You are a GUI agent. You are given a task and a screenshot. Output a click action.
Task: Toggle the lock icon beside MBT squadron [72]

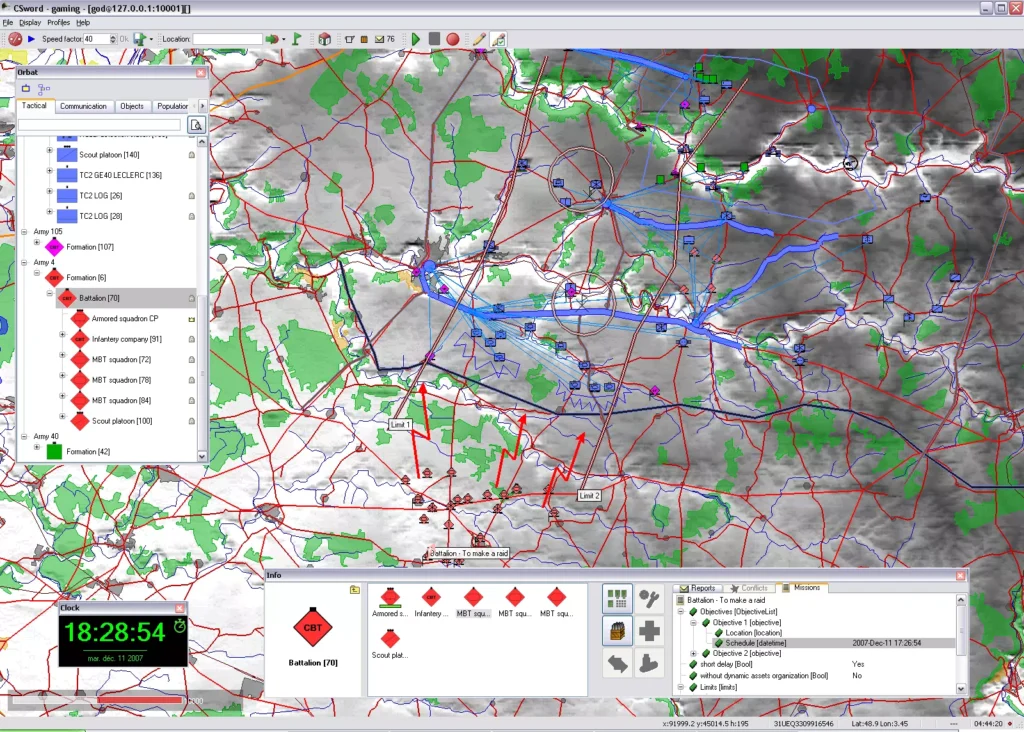coord(191,360)
